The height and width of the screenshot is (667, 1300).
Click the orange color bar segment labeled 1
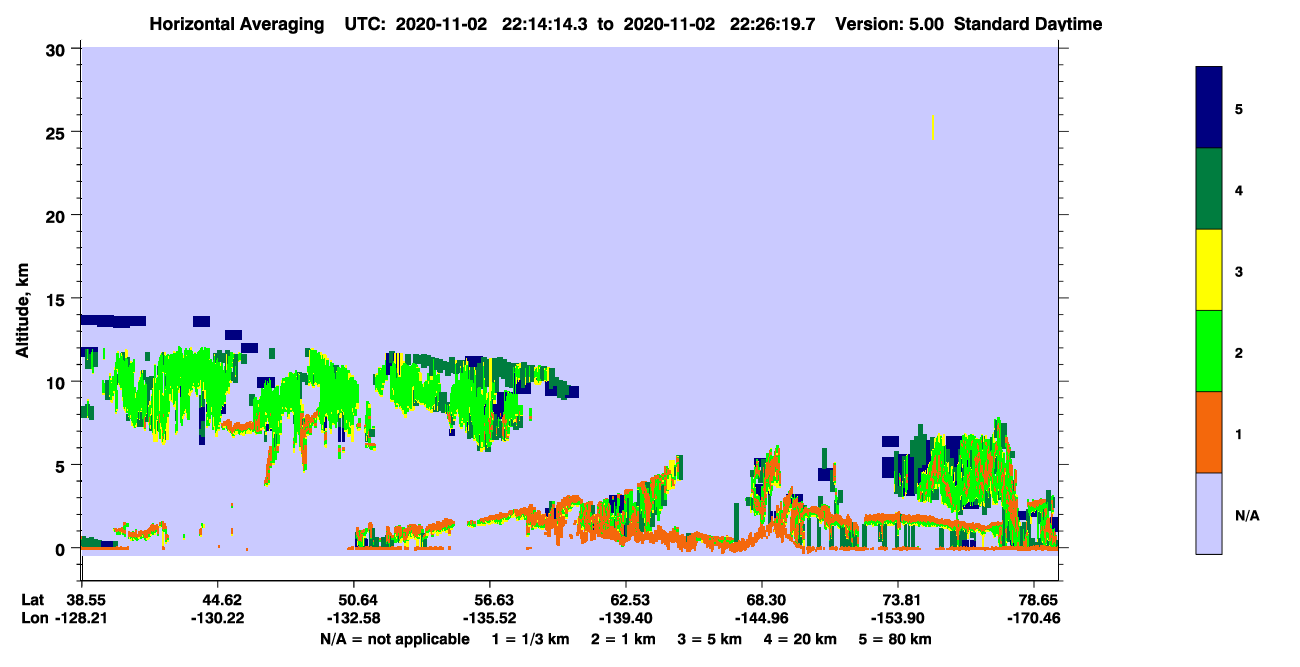[1209, 432]
